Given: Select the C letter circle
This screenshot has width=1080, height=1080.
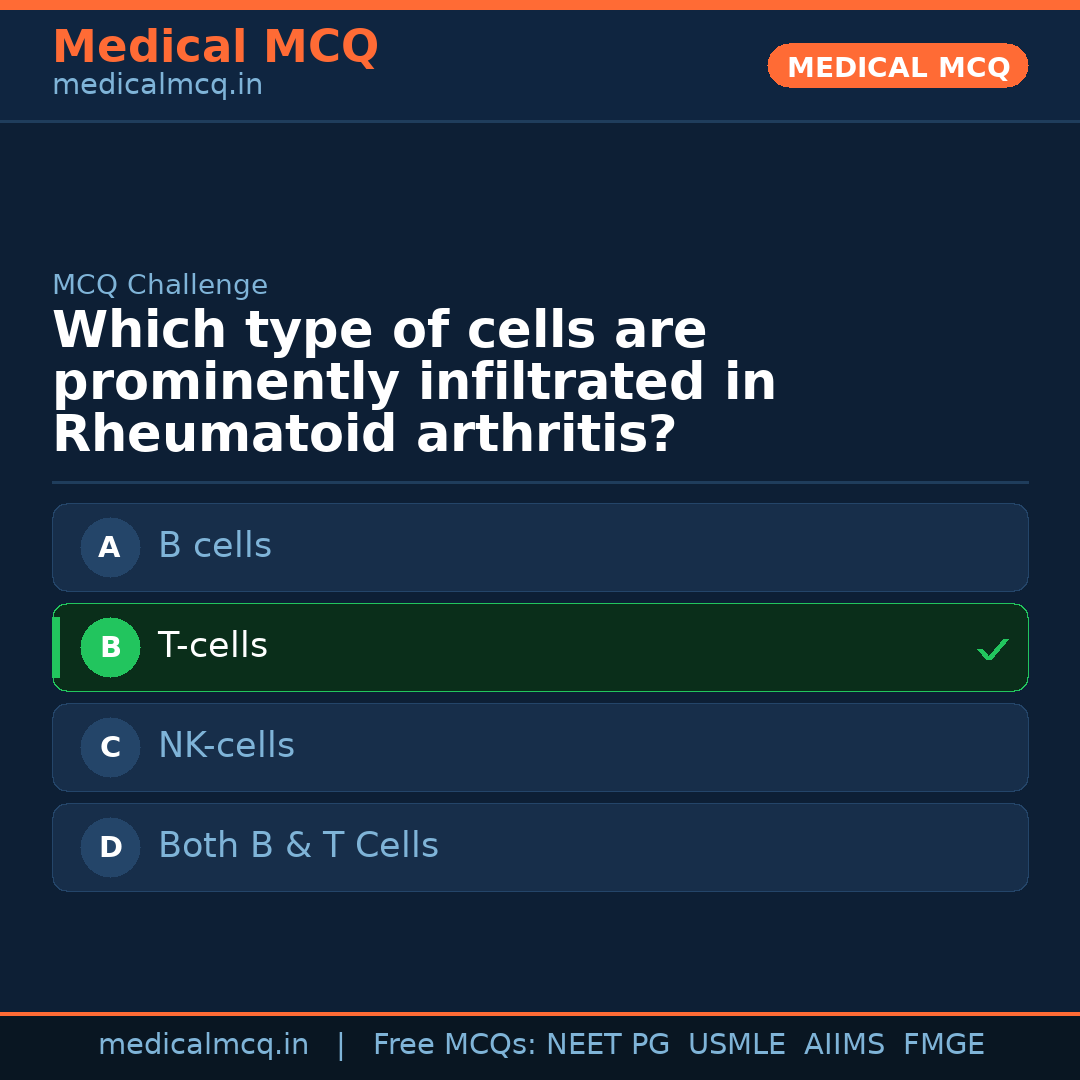Looking at the screenshot, I should point(110,747).
